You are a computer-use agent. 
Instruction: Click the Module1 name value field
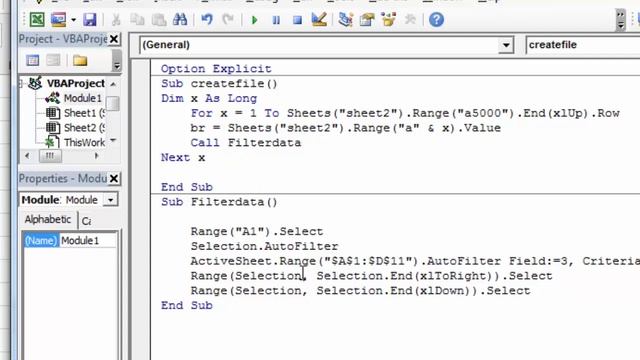(x=88, y=241)
